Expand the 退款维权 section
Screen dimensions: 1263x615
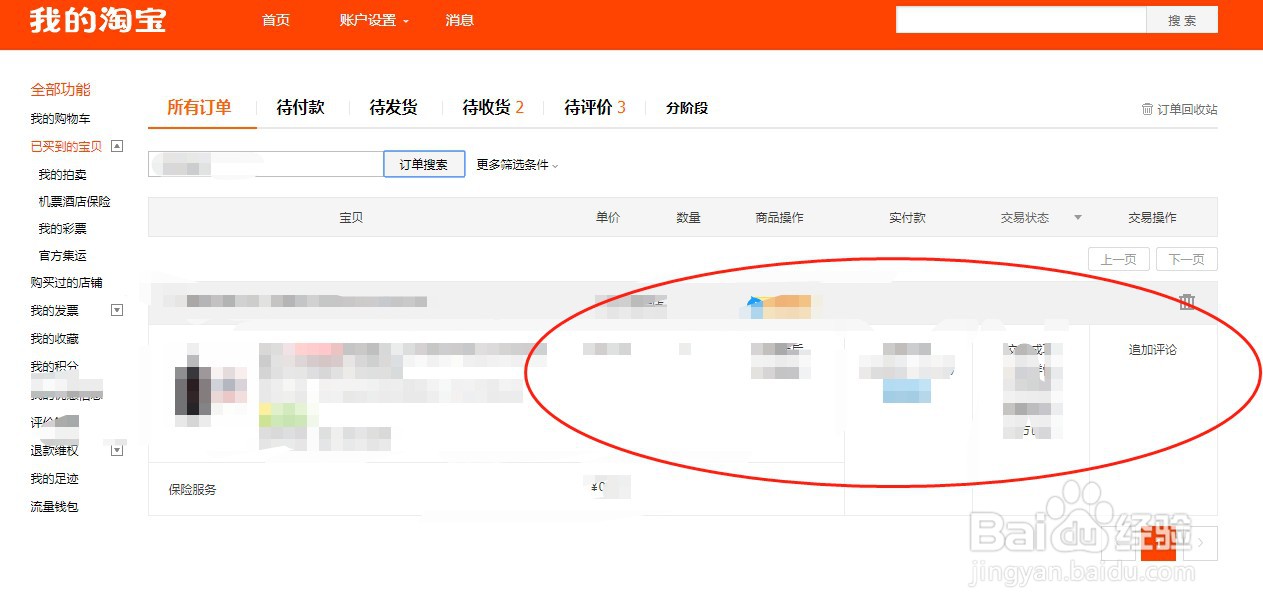117,450
